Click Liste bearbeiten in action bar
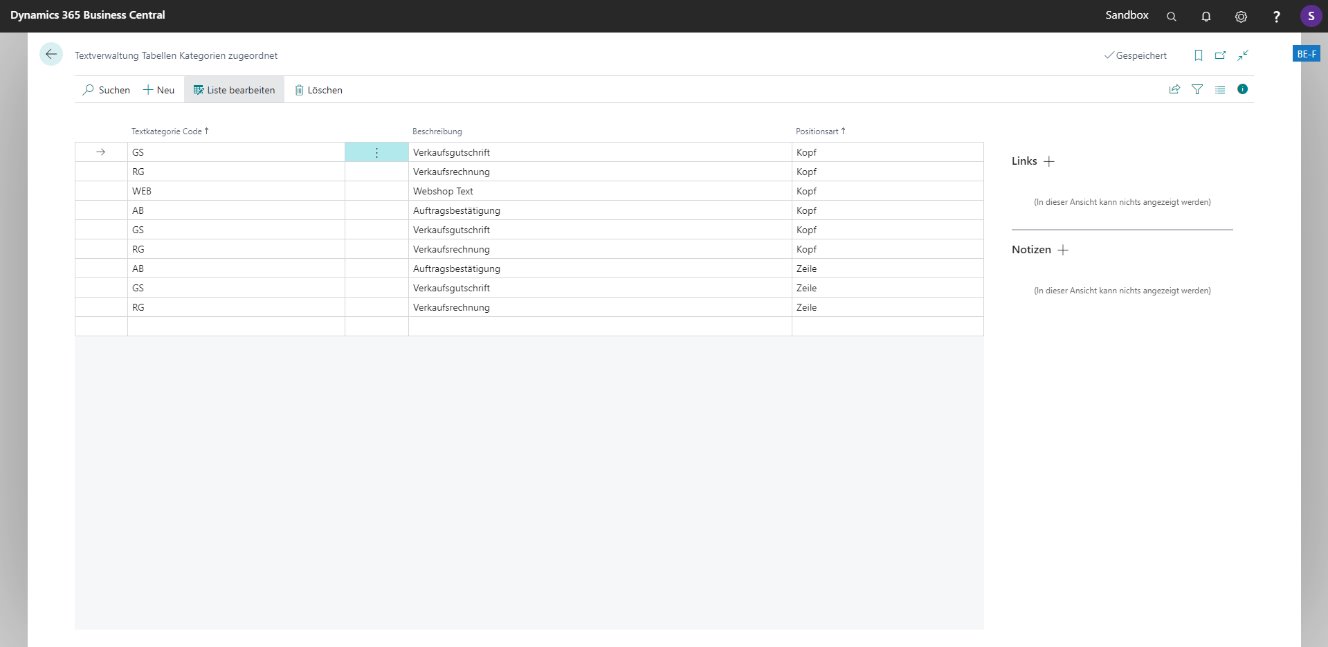Image resolution: width=1328 pixels, height=647 pixels. pos(234,90)
